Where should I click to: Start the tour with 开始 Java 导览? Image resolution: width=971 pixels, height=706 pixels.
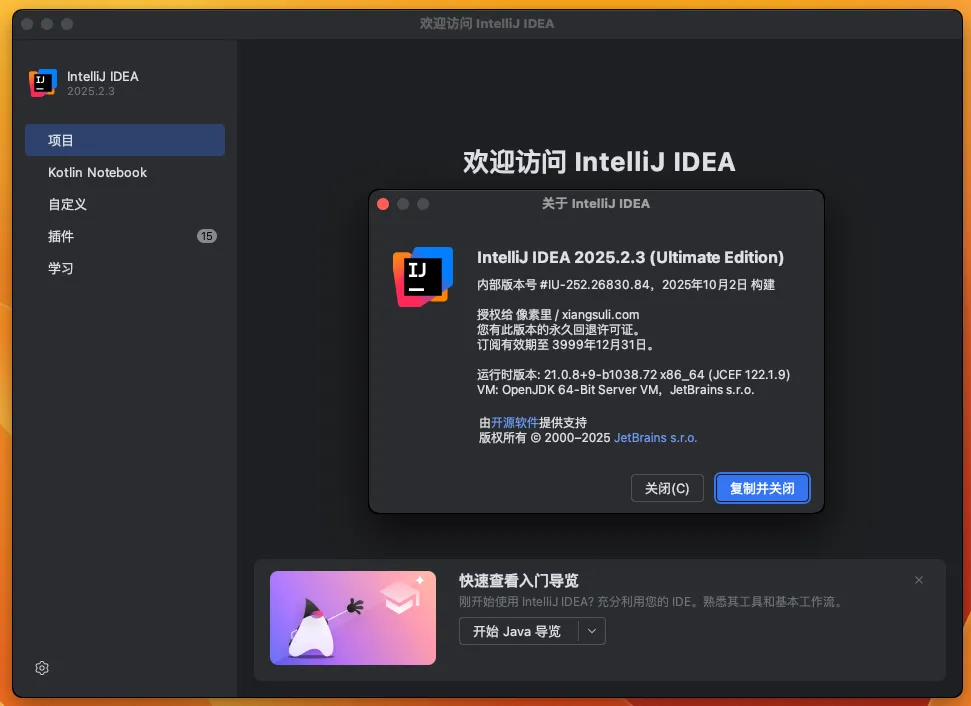(x=517, y=631)
